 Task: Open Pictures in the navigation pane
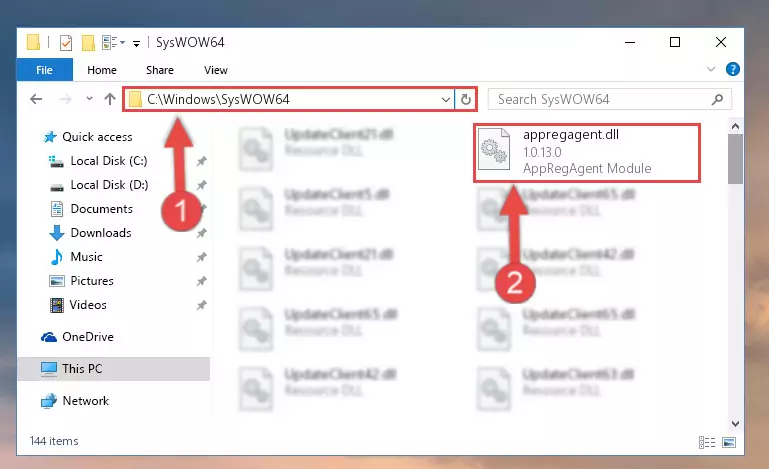tap(92, 281)
